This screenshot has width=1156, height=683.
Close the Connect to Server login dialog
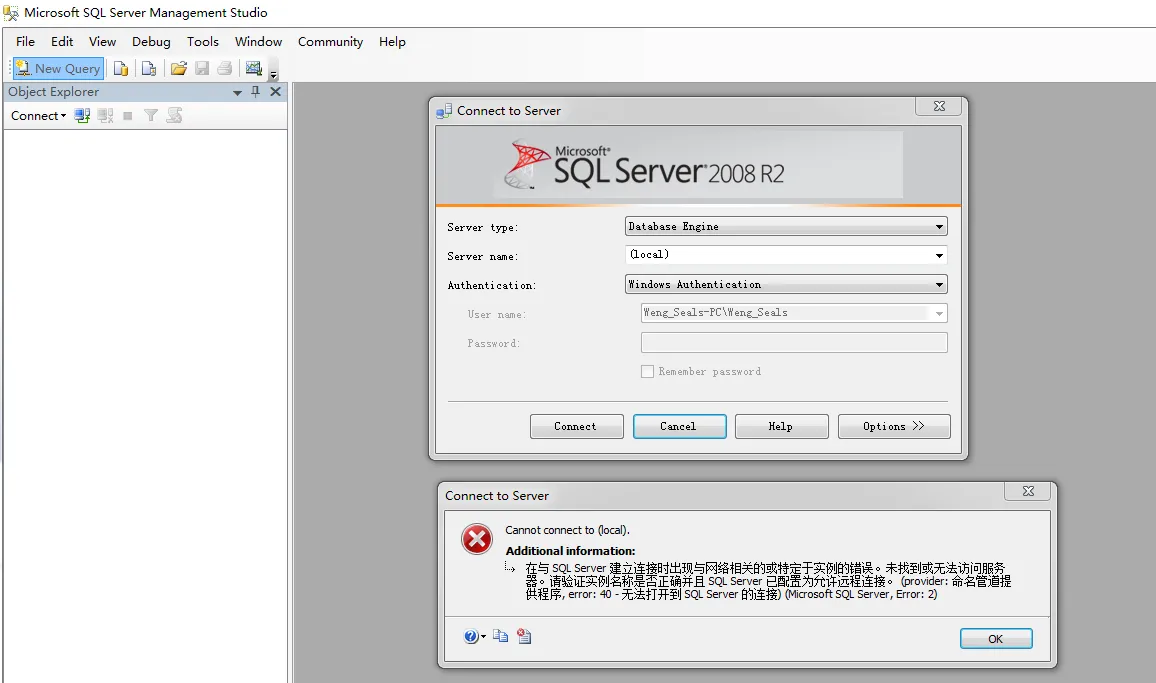pos(939,106)
